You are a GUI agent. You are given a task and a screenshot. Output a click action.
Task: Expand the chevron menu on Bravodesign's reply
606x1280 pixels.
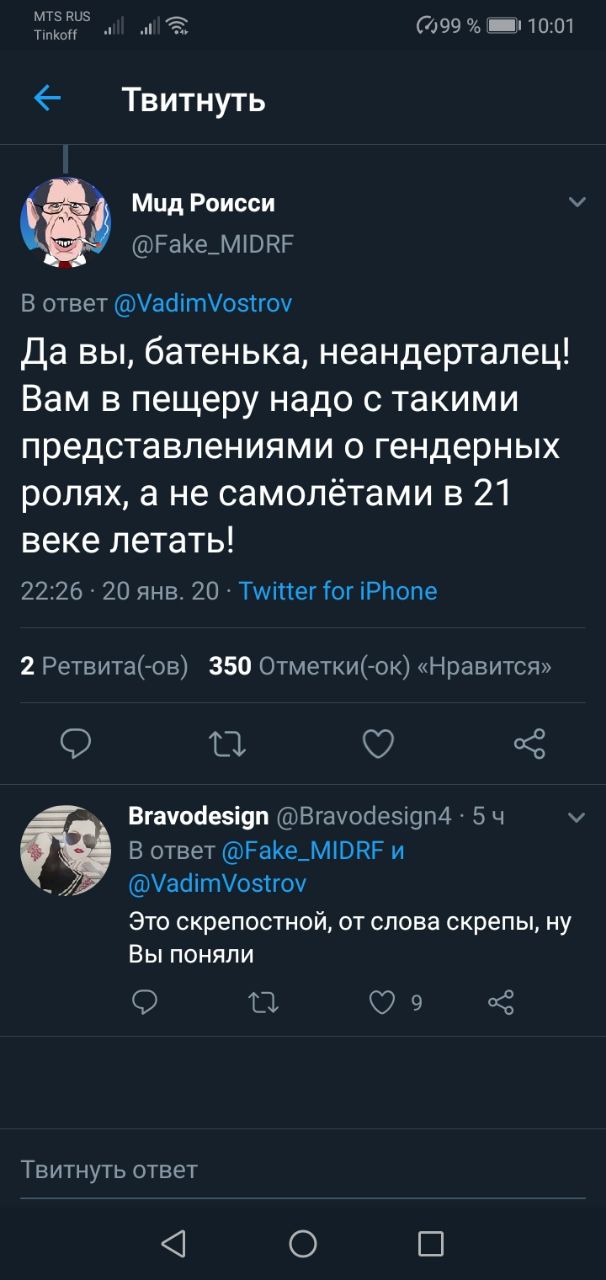577,817
